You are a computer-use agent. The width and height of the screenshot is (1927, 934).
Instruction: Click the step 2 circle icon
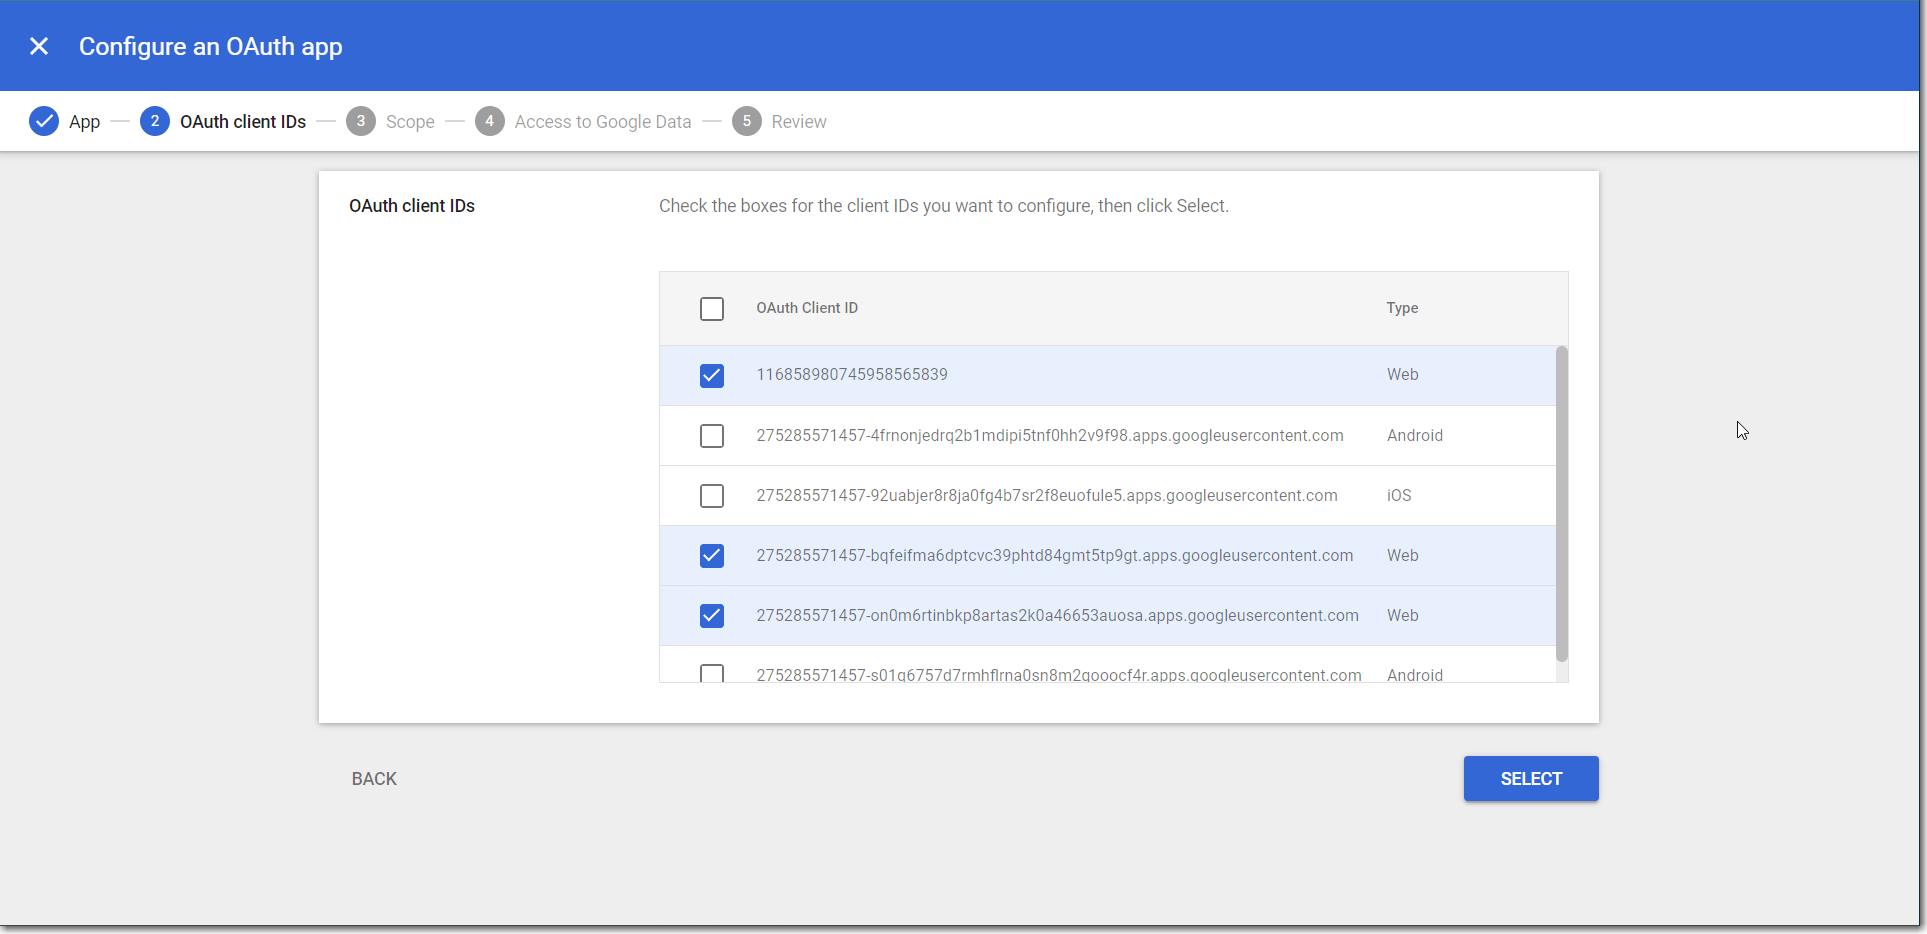[x=155, y=121]
